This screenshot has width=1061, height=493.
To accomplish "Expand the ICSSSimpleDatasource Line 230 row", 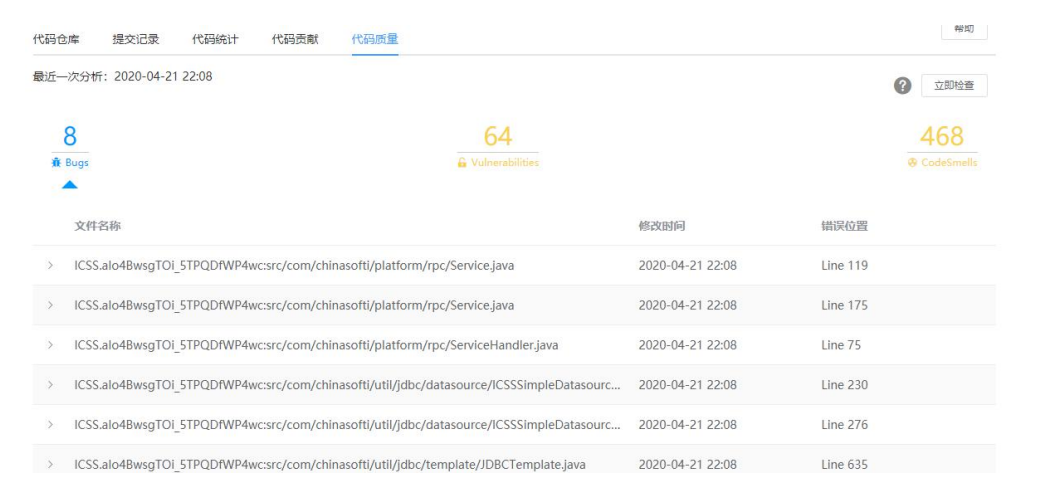I will [x=50, y=385].
